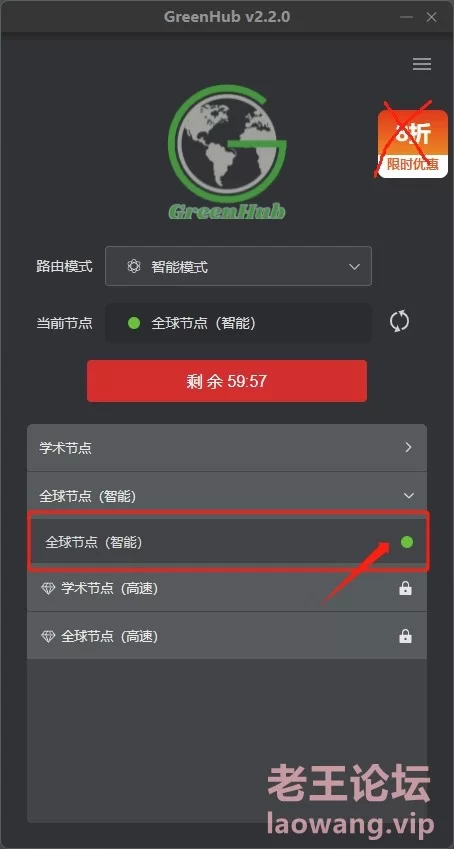Click the 当前节点 display field
This screenshot has height=849, width=454.
[238, 323]
